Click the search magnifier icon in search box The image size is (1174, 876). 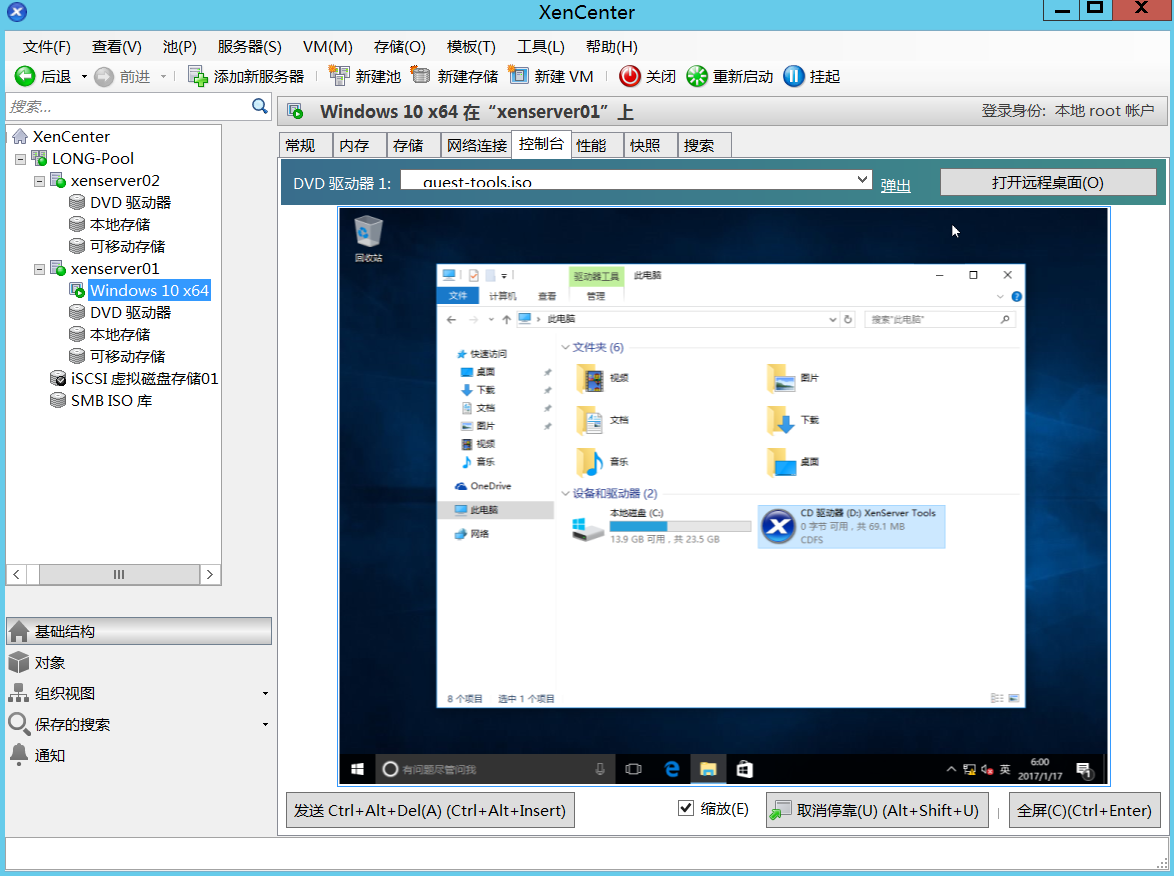coord(260,106)
